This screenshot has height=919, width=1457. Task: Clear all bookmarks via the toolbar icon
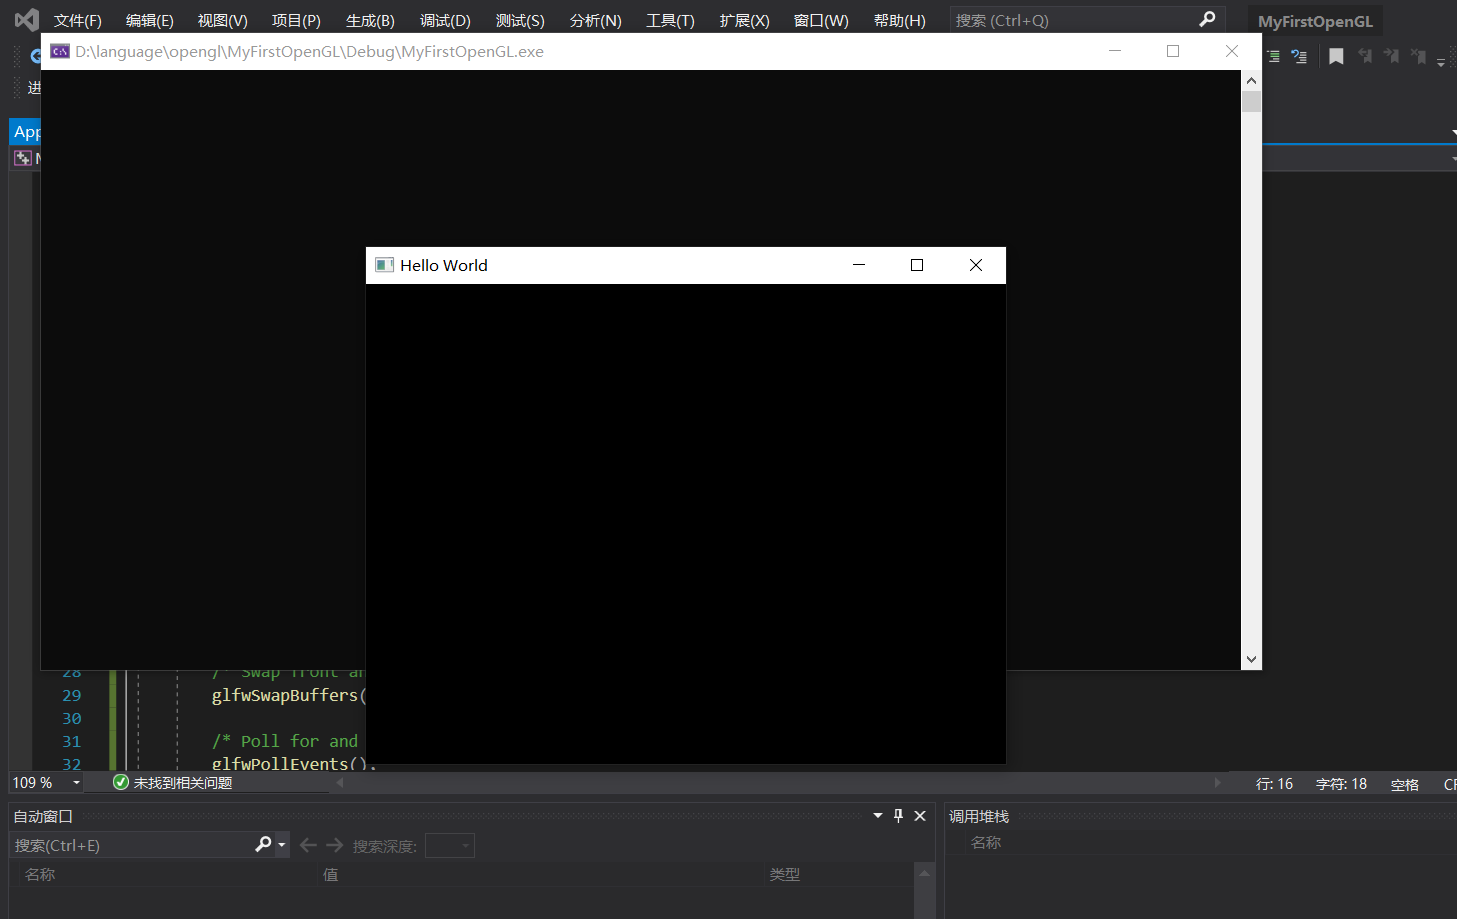[1419, 56]
